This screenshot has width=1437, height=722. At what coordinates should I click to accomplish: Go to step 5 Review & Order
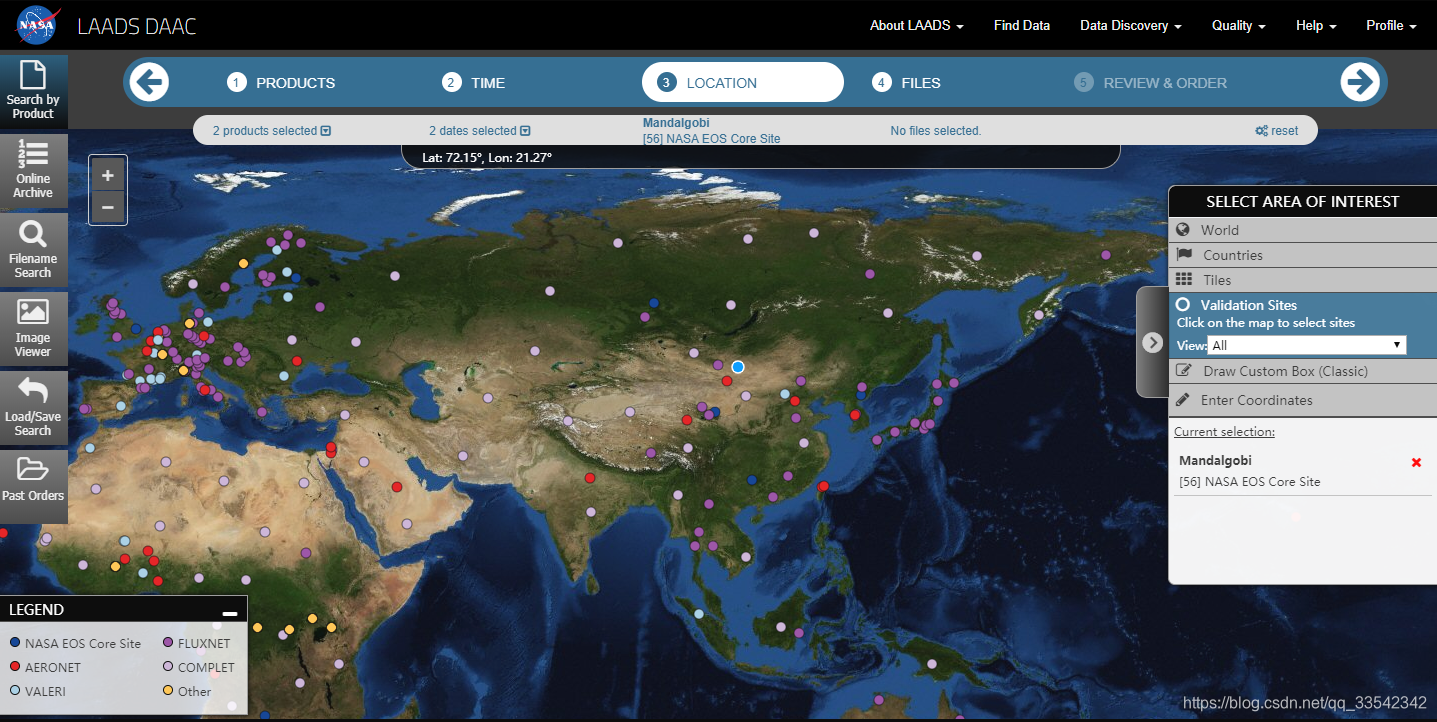1151,83
